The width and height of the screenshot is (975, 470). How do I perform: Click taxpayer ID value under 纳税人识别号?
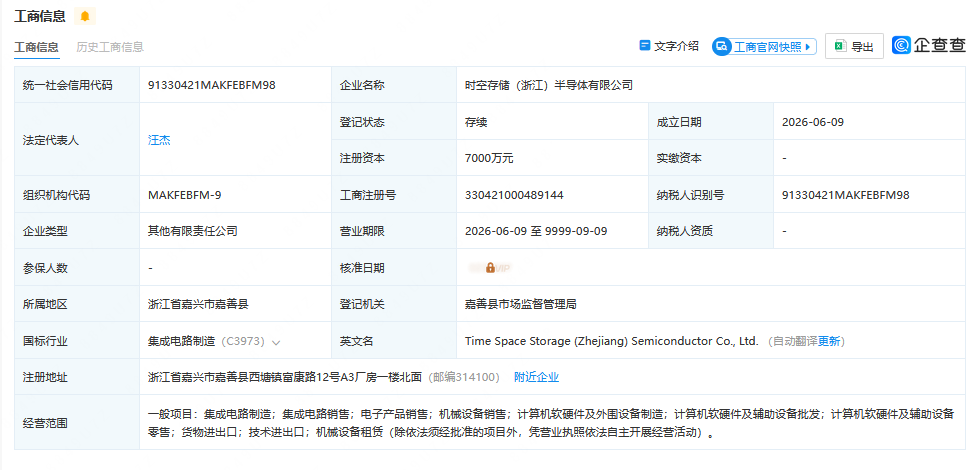846,195
